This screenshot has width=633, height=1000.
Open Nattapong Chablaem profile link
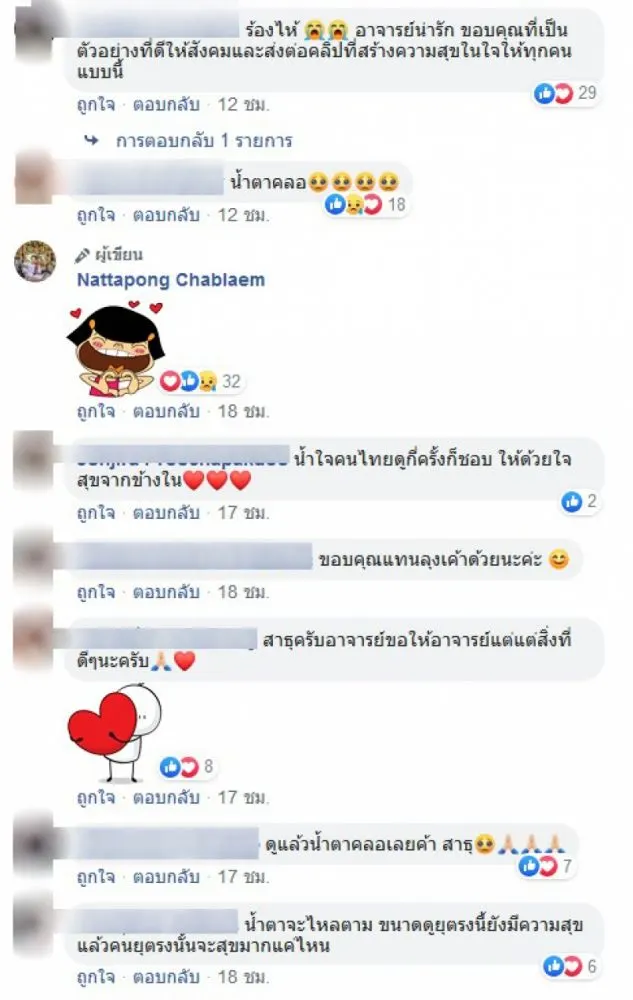tap(171, 280)
